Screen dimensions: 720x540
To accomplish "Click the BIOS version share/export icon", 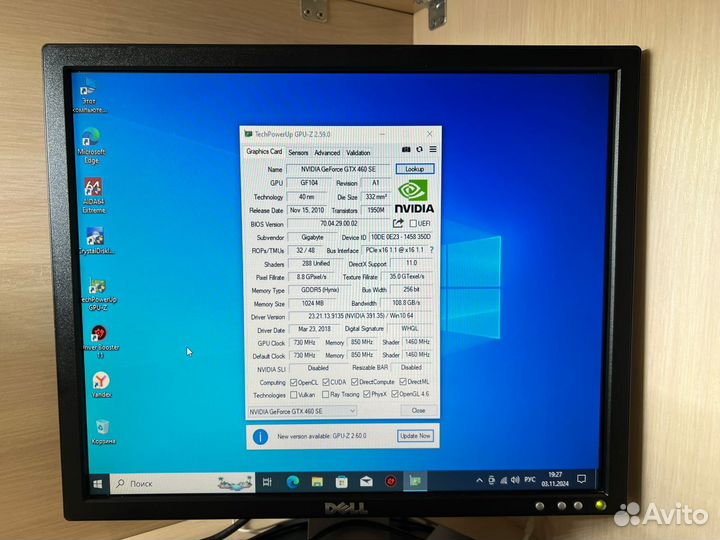I will 398,223.
